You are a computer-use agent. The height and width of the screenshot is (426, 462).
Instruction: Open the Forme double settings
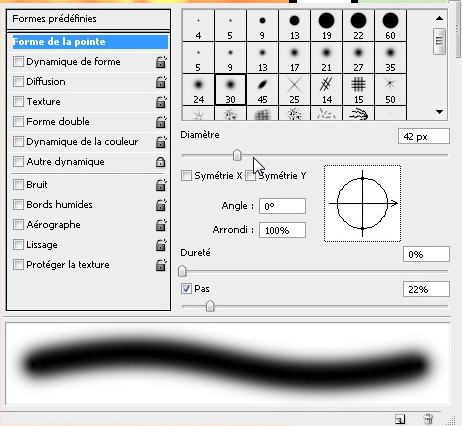click(x=58, y=122)
